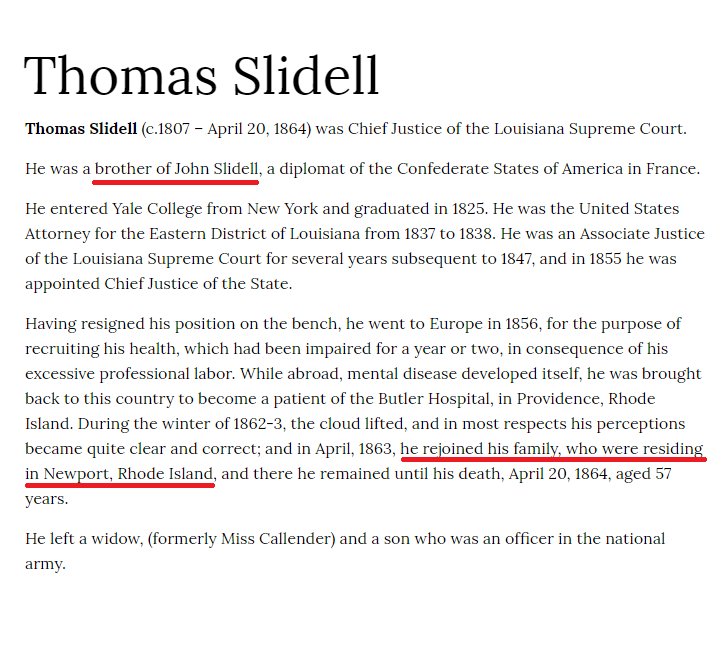Image resolution: width=725 pixels, height=654 pixels.
Task: Click the Thomas Slidell page title
Action: pos(202,75)
